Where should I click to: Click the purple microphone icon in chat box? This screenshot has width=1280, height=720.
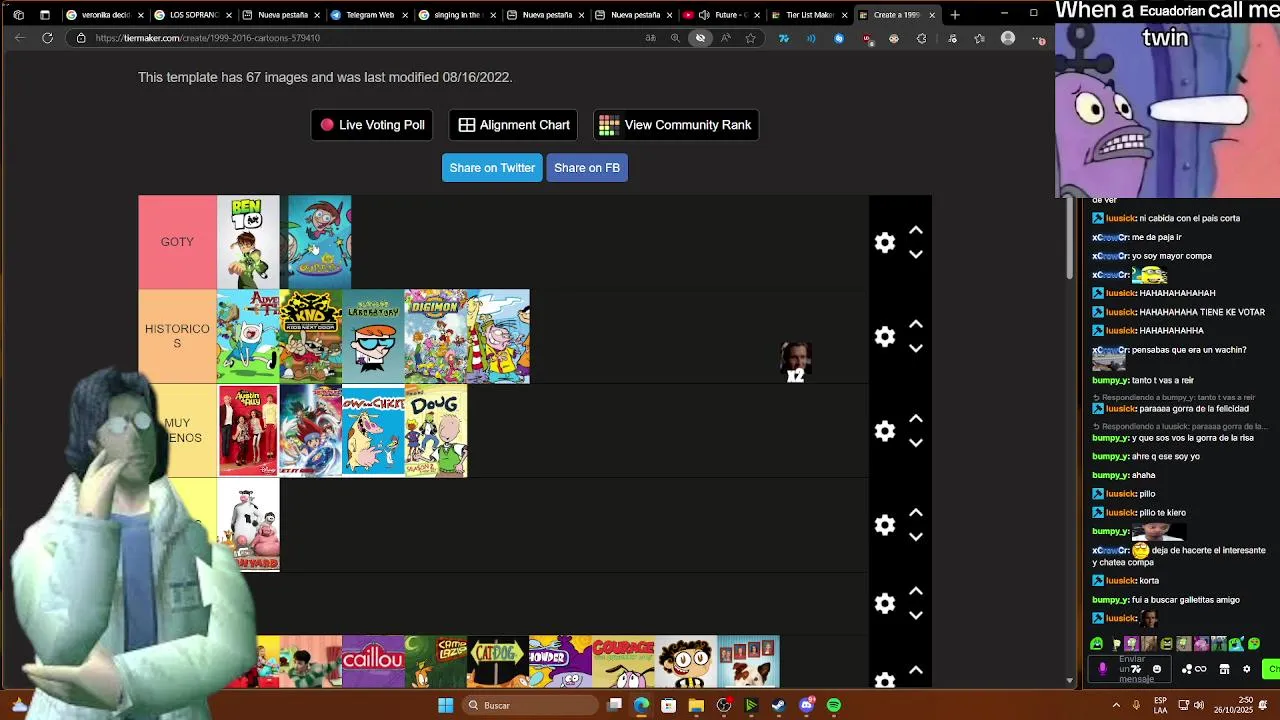pos(1102,669)
